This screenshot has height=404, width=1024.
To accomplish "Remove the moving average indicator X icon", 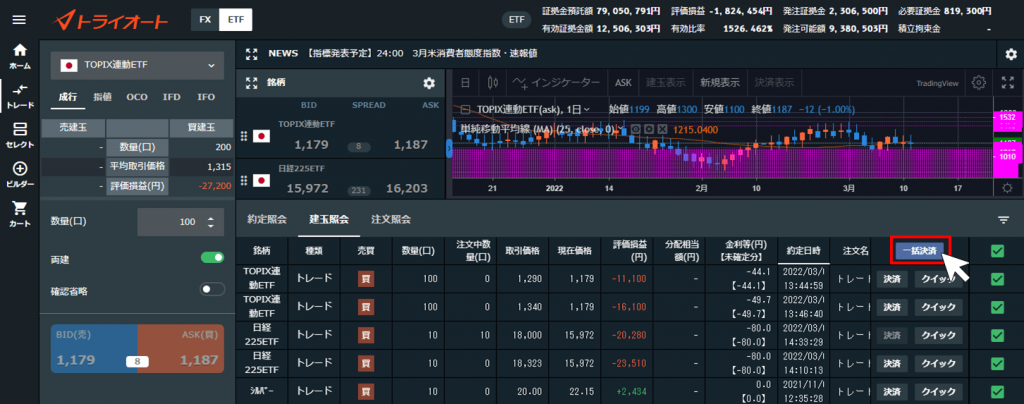I will (x=662, y=129).
